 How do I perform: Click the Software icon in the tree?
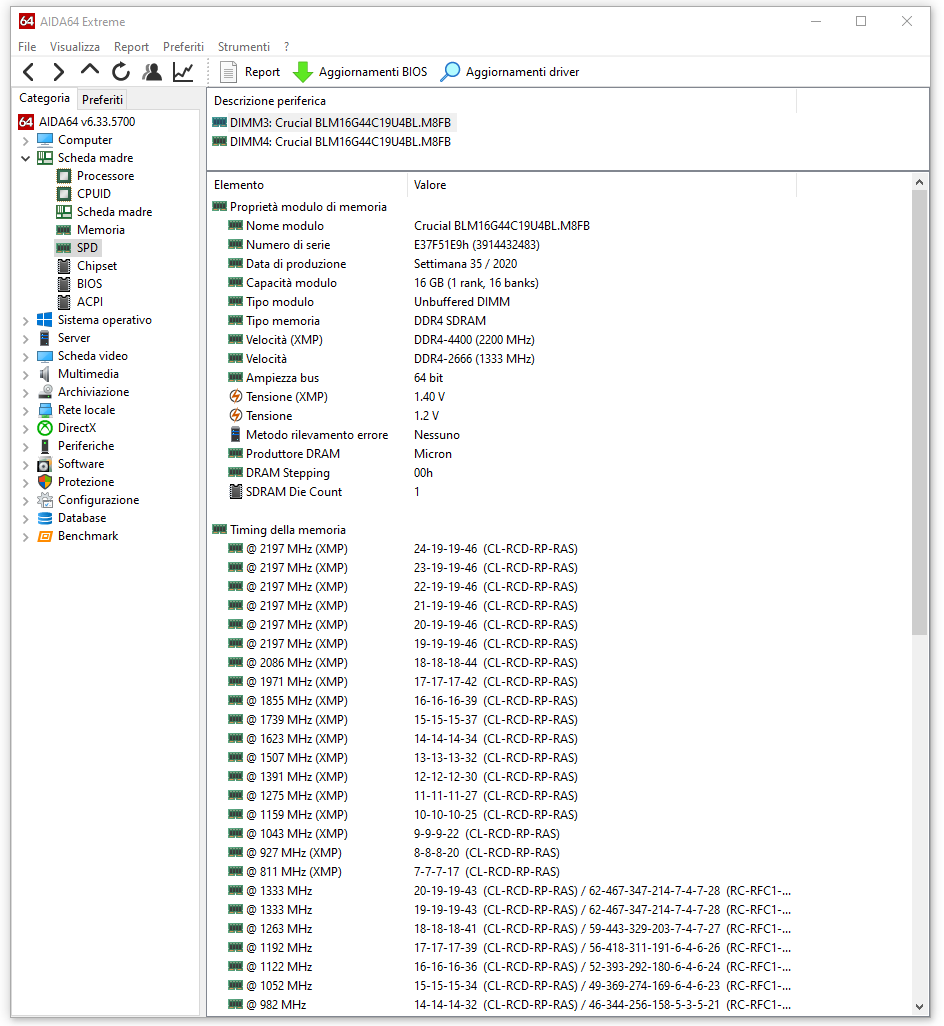click(44, 464)
